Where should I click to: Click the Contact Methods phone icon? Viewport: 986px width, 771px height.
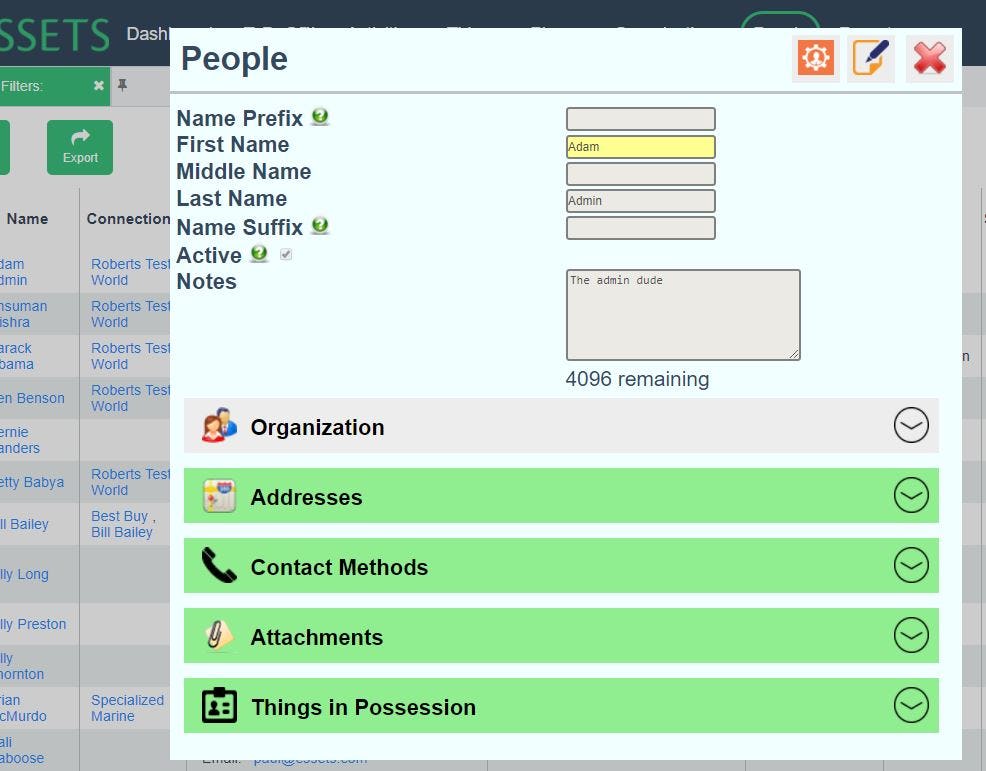tap(219, 565)
